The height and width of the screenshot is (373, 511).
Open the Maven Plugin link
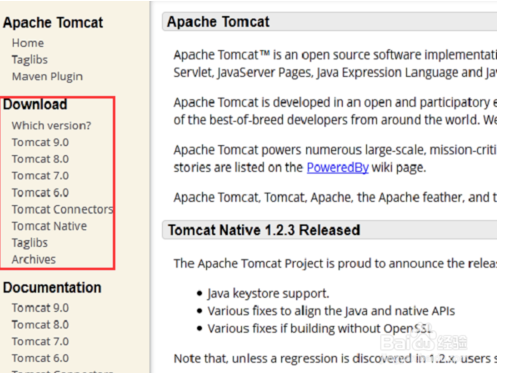tap(47, 77)
